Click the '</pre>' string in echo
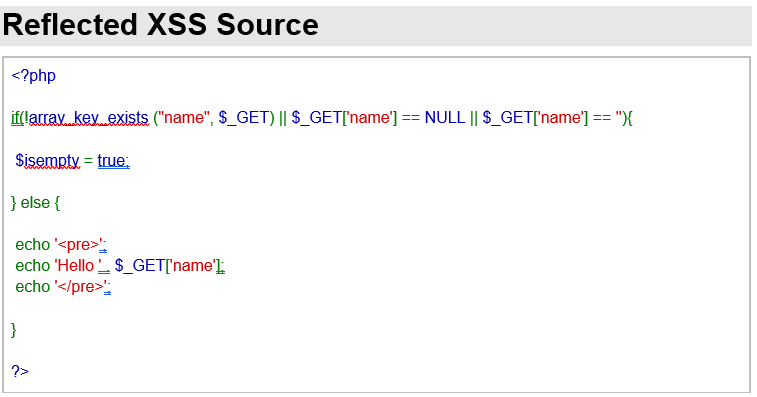757x397 pixels. (x=81, y=287)
